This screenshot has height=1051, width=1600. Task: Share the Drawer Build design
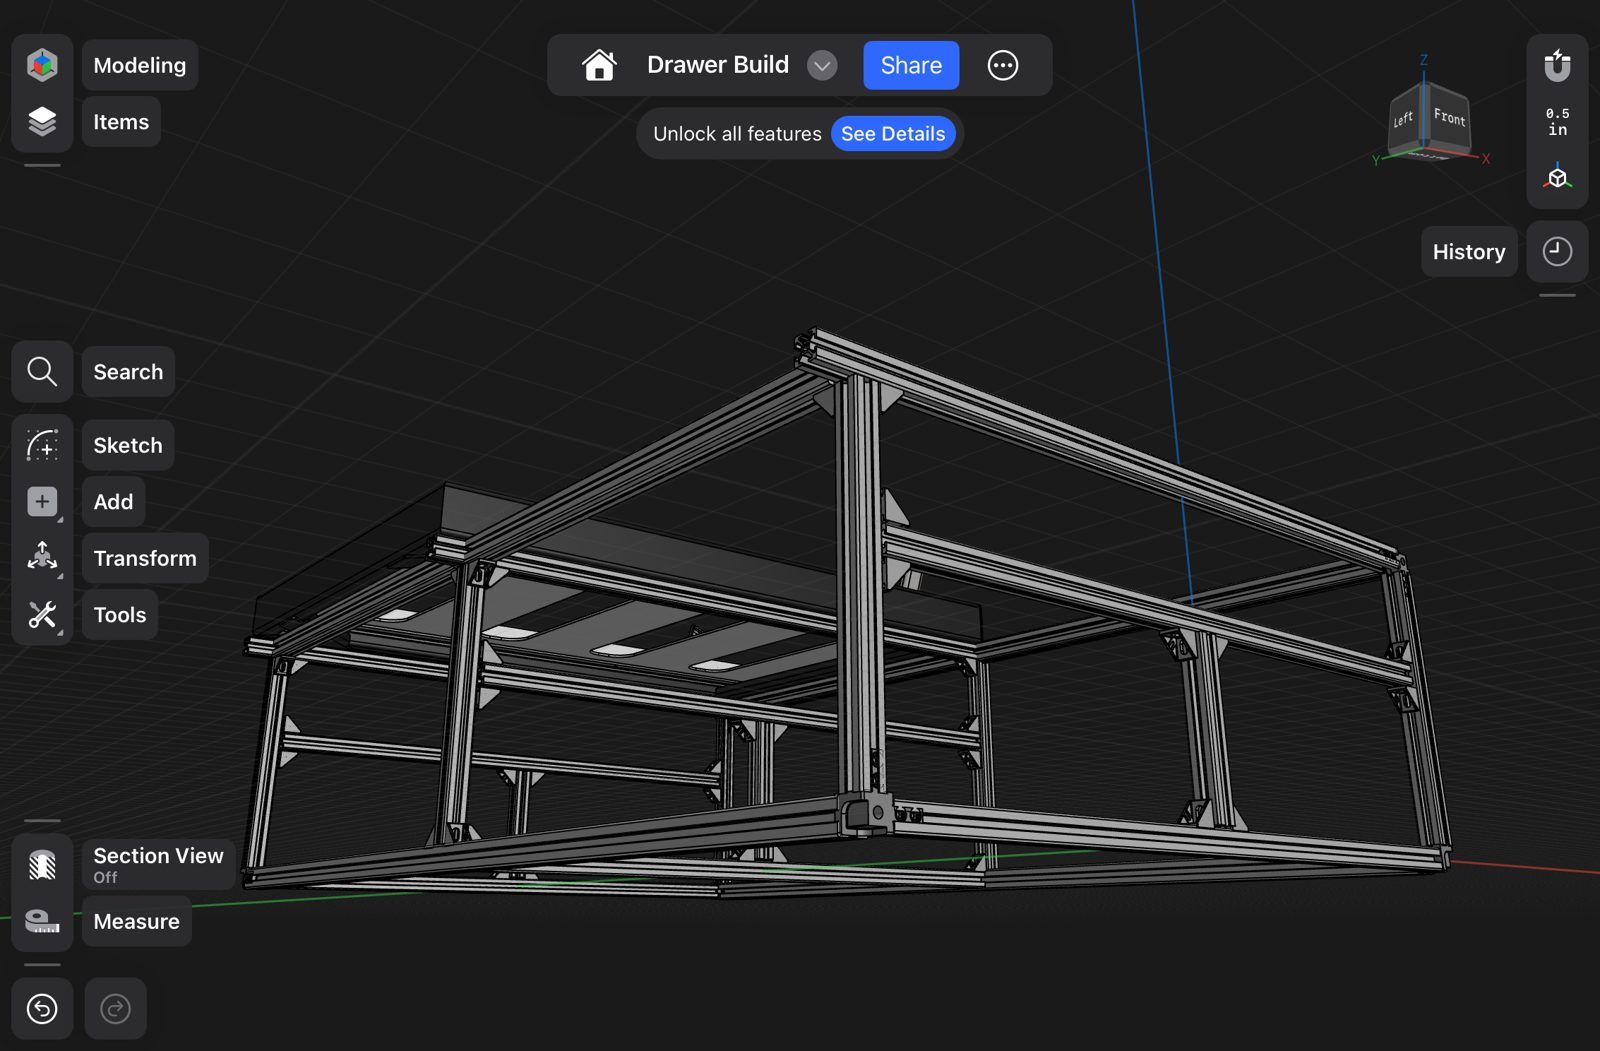pos(911,65)
